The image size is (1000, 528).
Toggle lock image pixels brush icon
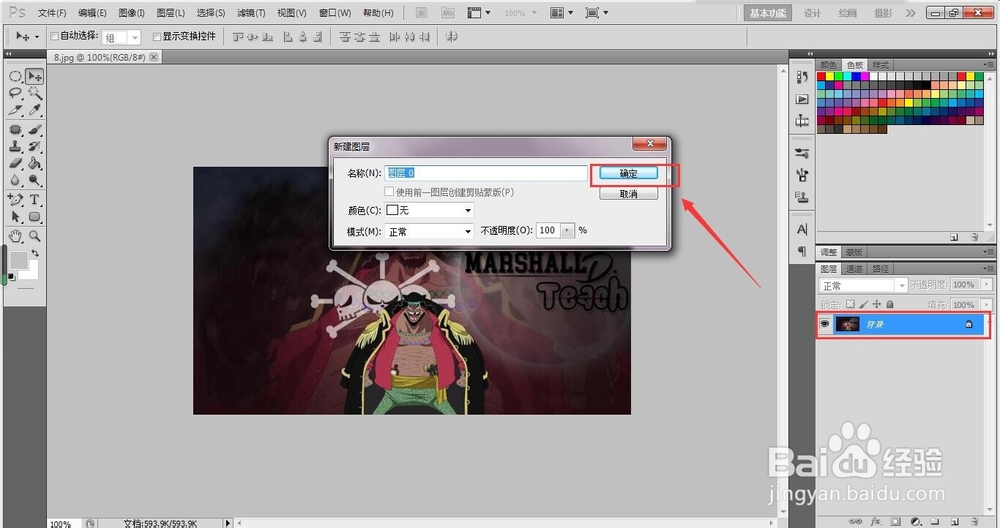pyautogui.click(x=864, y=304)
